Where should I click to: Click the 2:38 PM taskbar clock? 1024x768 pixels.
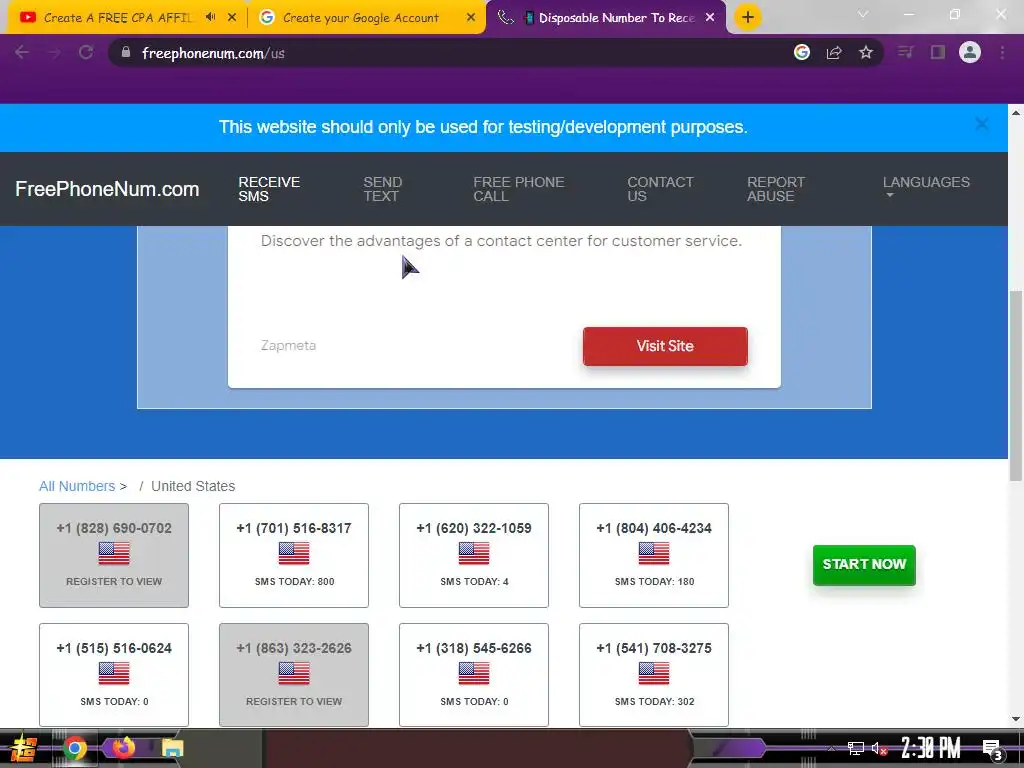point(931,748)
